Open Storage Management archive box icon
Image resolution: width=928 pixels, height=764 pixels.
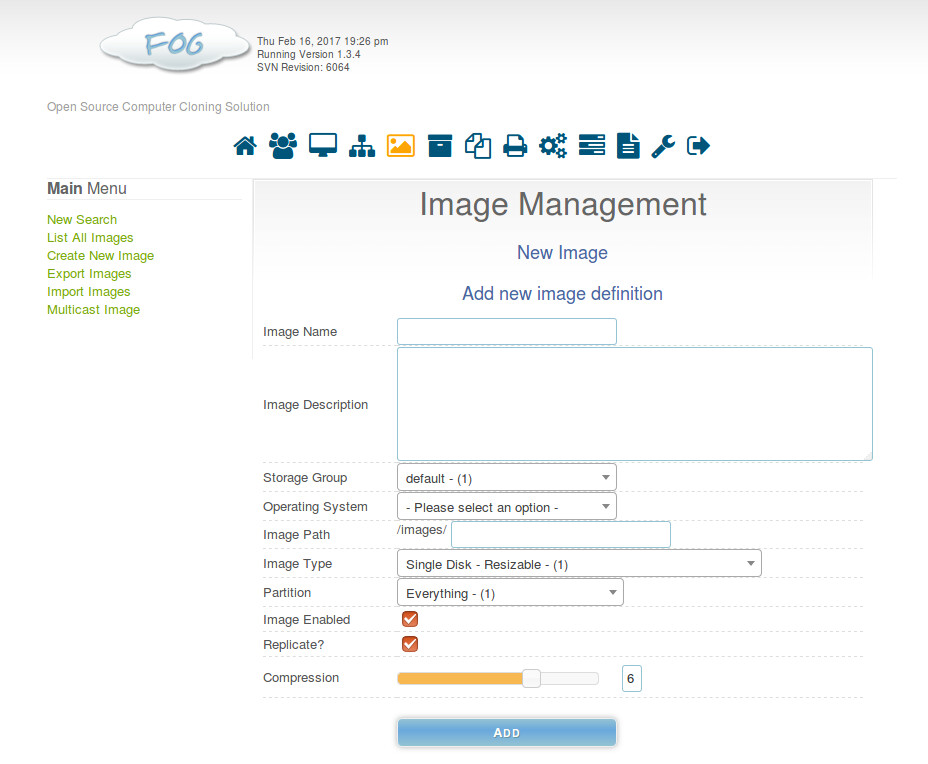pos(440,146)
